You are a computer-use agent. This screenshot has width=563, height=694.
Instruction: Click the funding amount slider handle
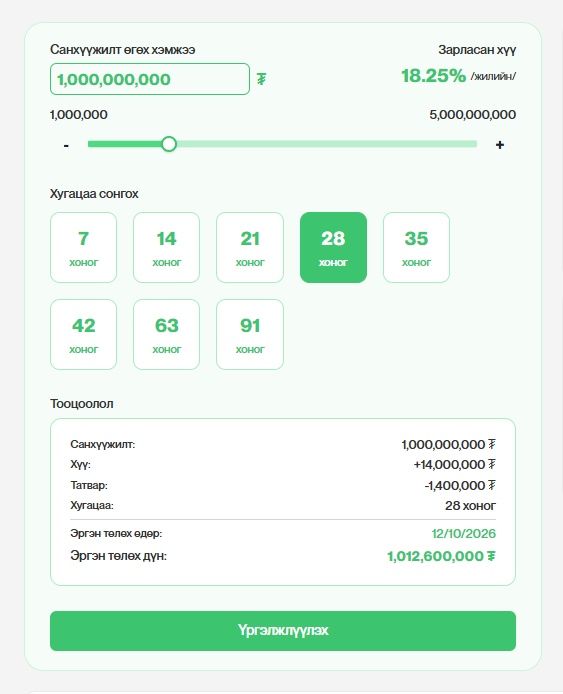[169, 144]
